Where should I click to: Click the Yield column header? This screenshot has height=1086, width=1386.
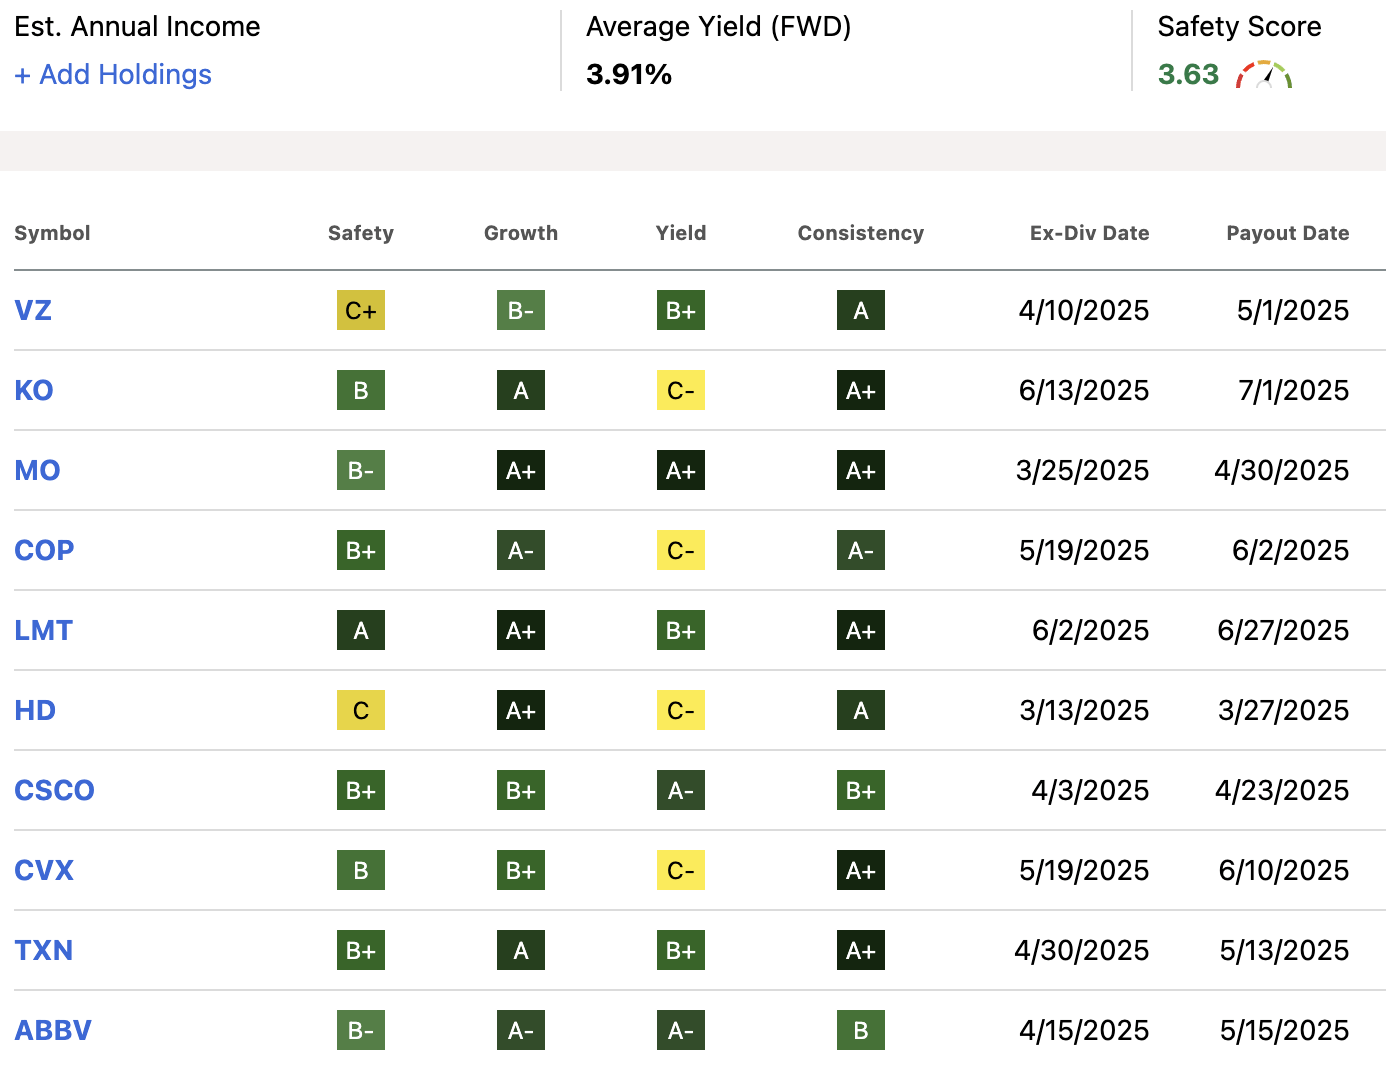tap(681, 233)
